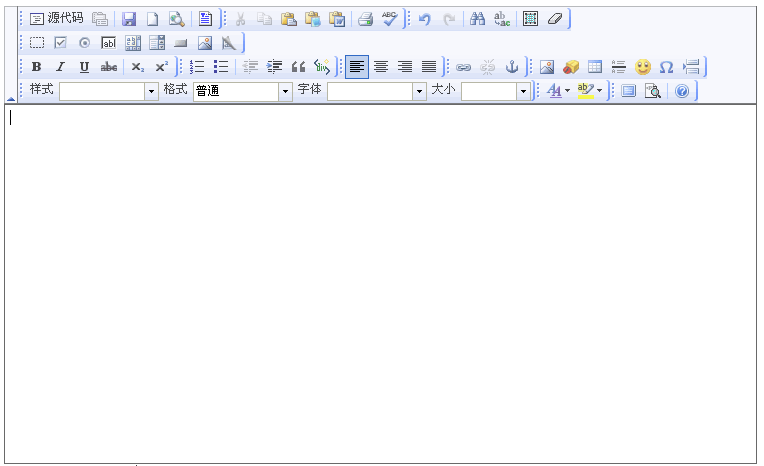Redo the last action
The height and width of the screenshot is (466, 764).
(x=449, y=19)
